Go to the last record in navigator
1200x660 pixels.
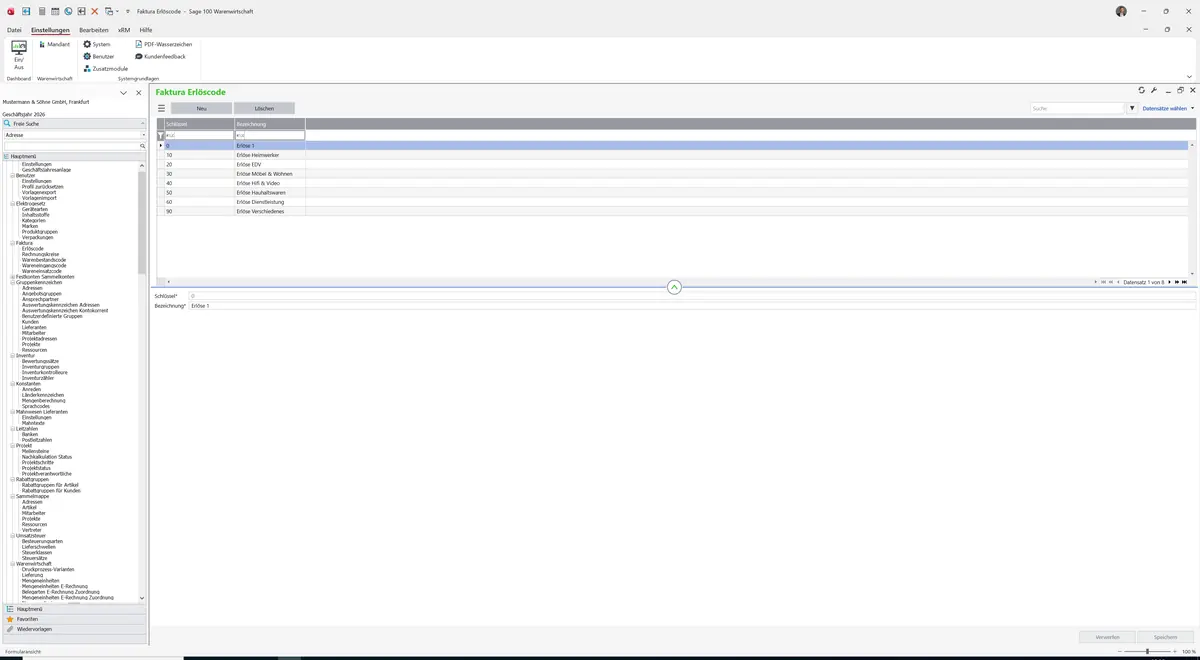pos(1185,282)
